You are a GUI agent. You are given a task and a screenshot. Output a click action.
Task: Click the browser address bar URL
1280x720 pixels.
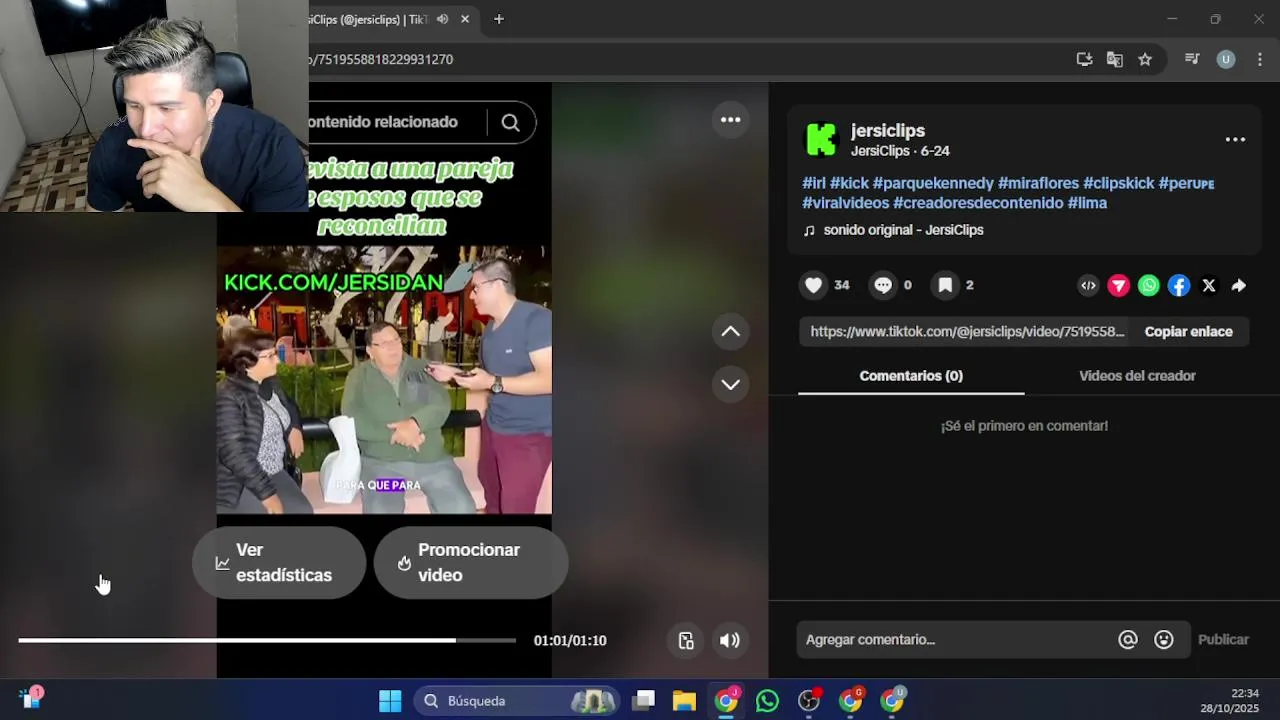pyautogui.click(x=384, y=59)
